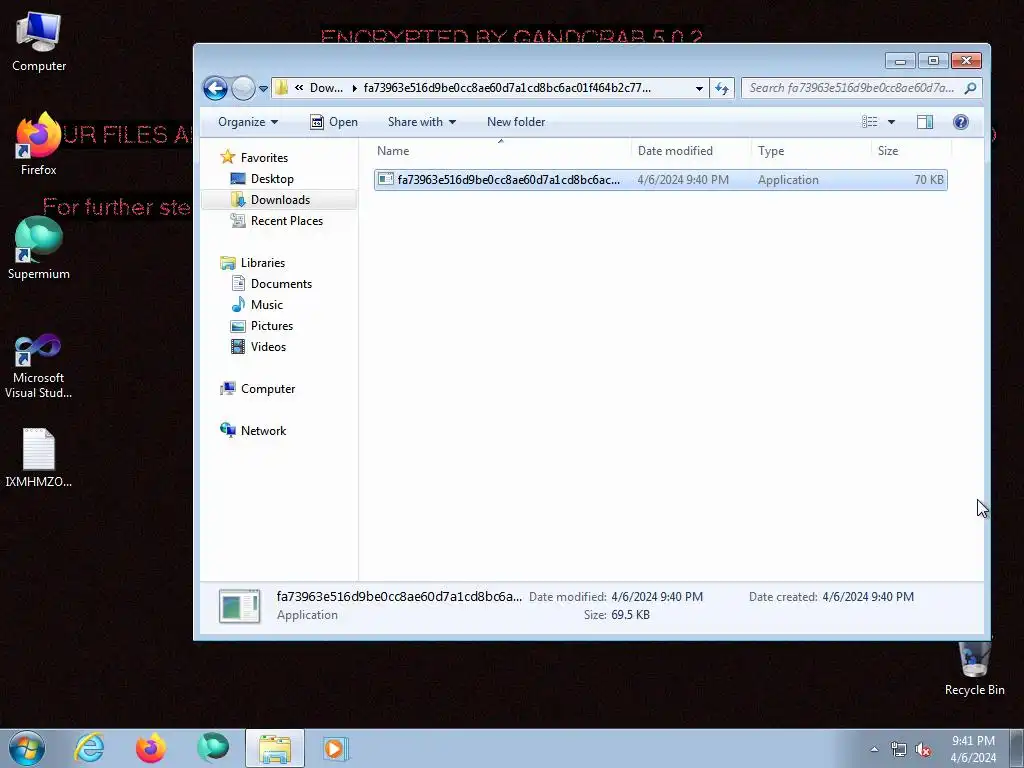Create a New folder from toolbar
This screenshot has width=1024, height=768.
[x=516, y=122]
